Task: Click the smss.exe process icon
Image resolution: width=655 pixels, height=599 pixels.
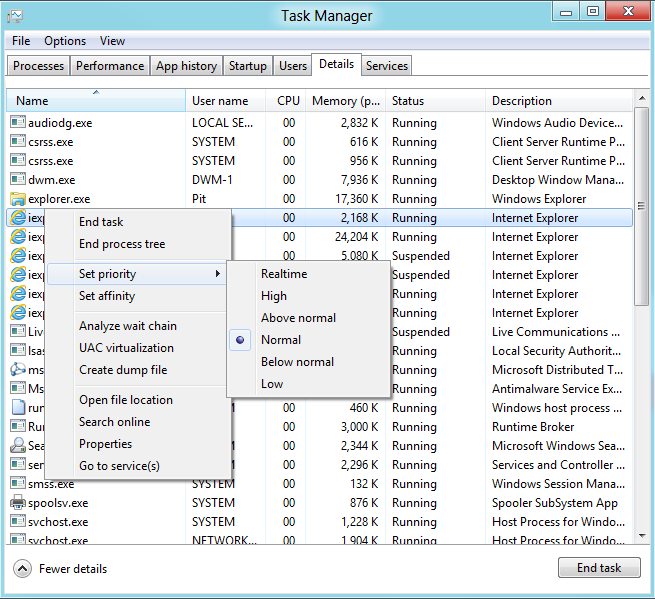Action: tap(18, 483)
